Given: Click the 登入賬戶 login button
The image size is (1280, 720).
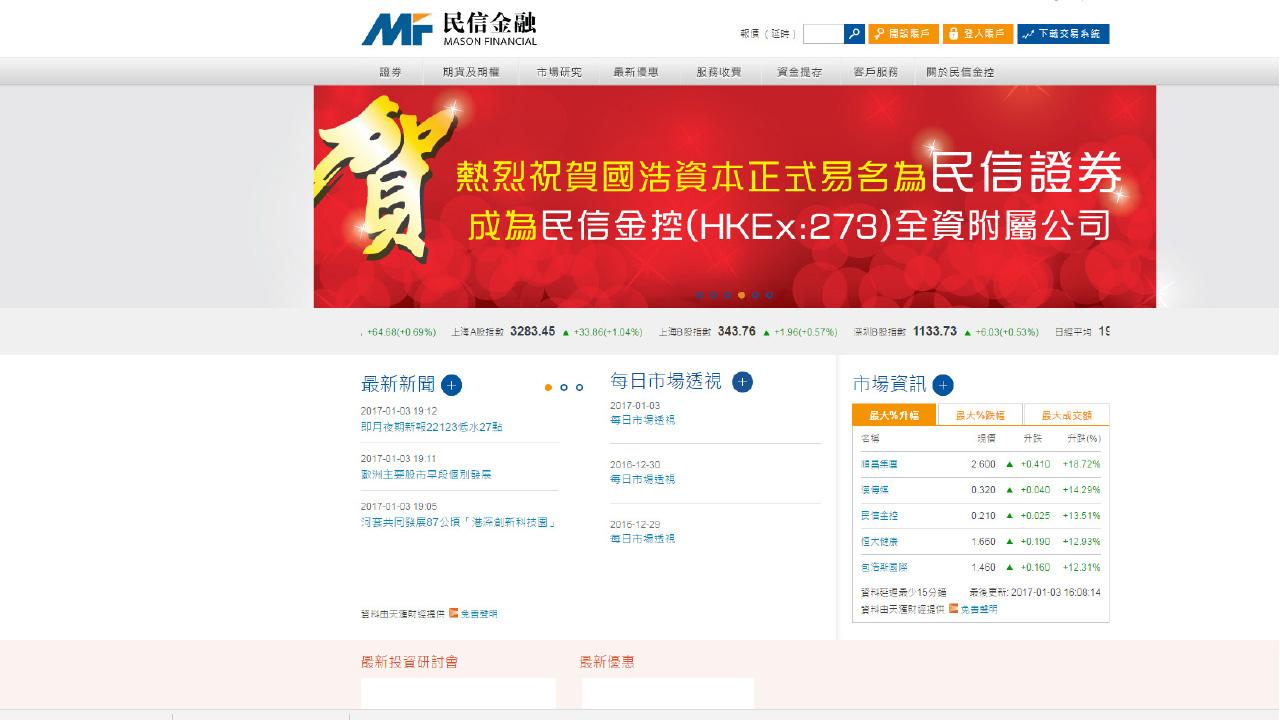Looking at the screenshot, I should coord(978,34).
